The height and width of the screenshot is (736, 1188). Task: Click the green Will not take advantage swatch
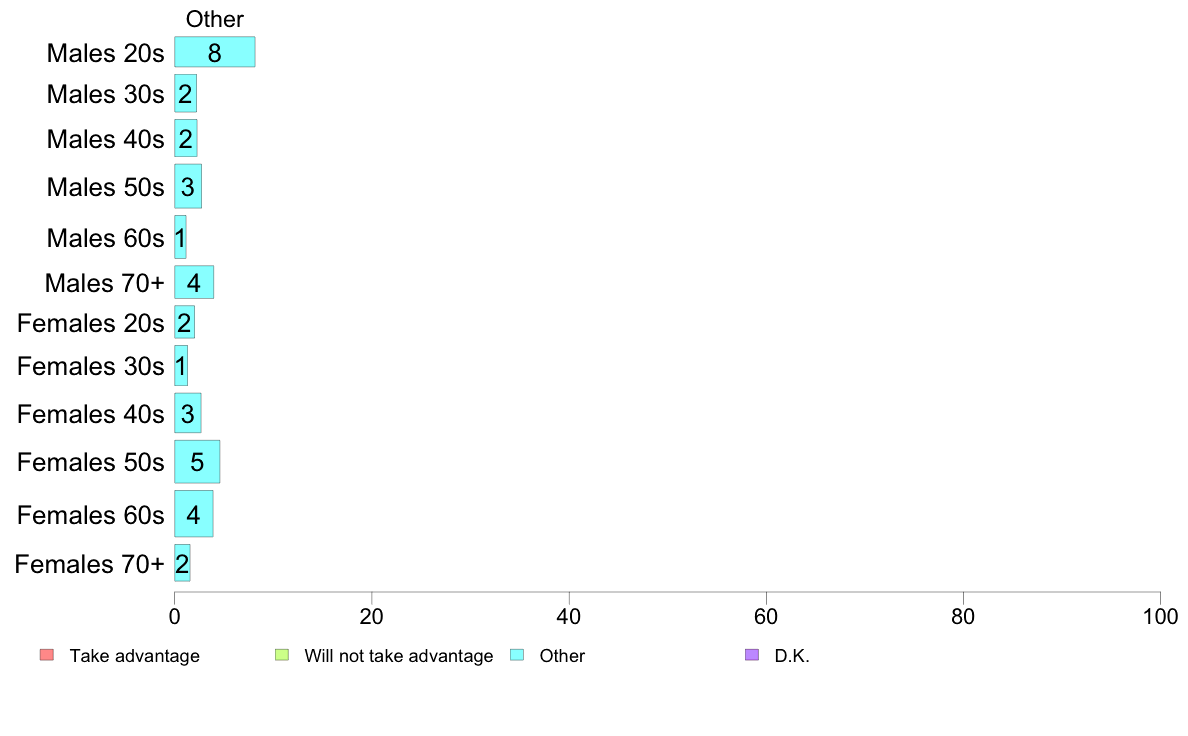(x=282, y=655)
